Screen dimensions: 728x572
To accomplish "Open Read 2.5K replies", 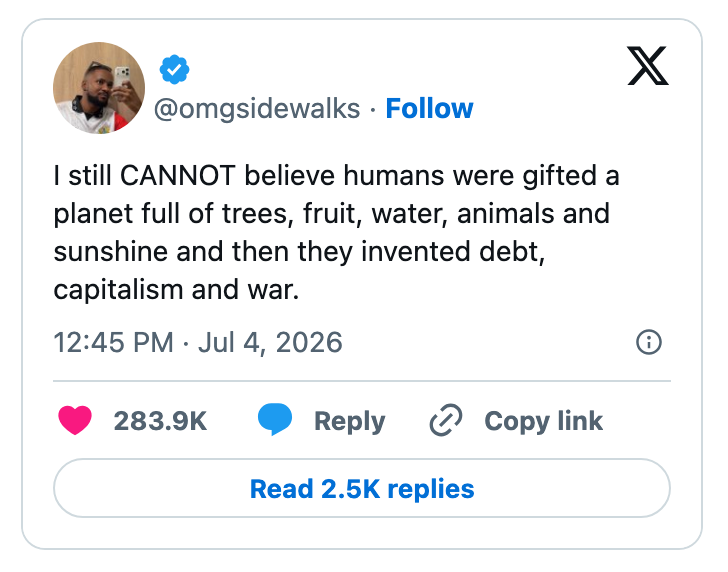I will pos(362,488).
